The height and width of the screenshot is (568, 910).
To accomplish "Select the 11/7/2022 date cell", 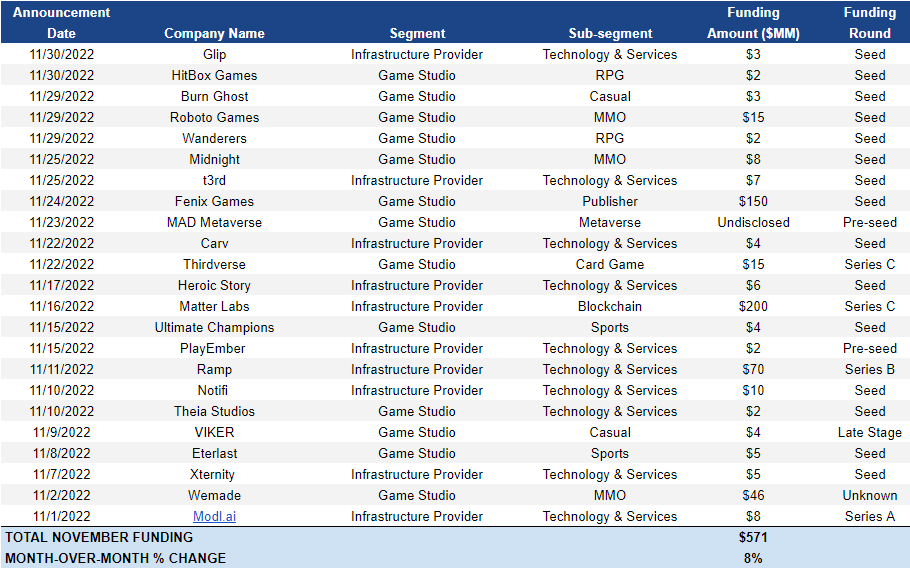I will pos(62,474).
